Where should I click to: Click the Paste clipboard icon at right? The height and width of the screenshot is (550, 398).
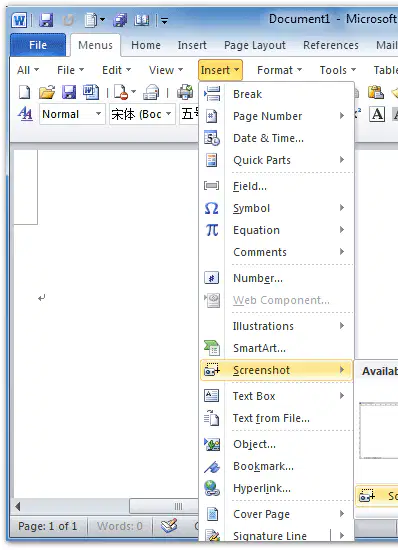pos(376,92)
